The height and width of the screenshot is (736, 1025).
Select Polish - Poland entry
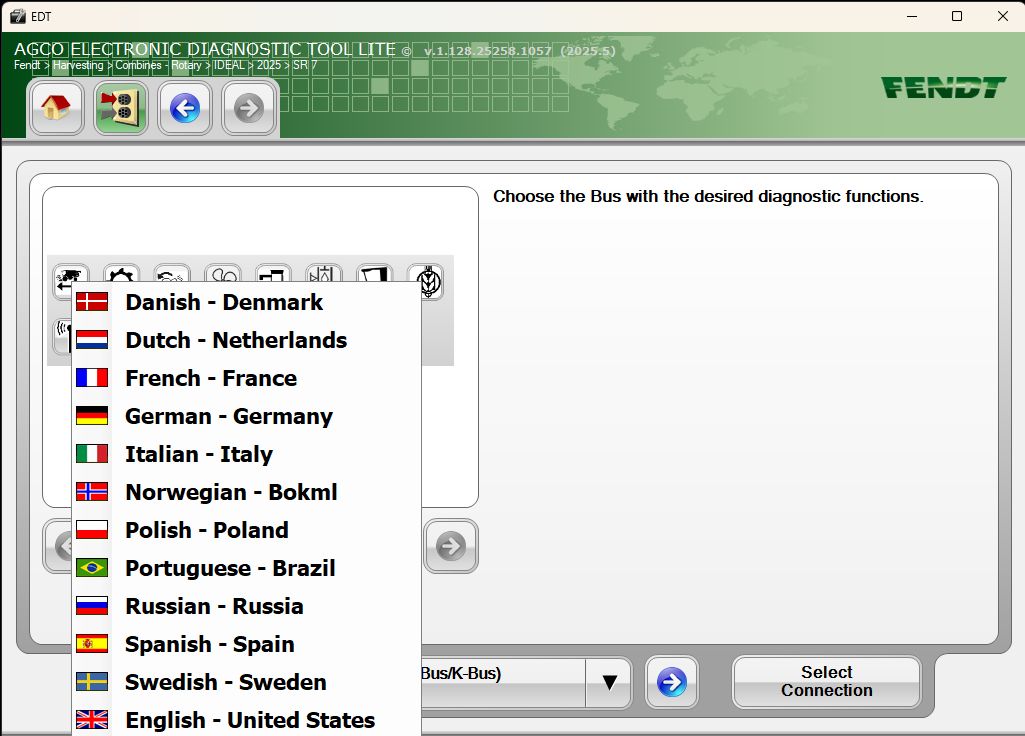click(246, 529)
